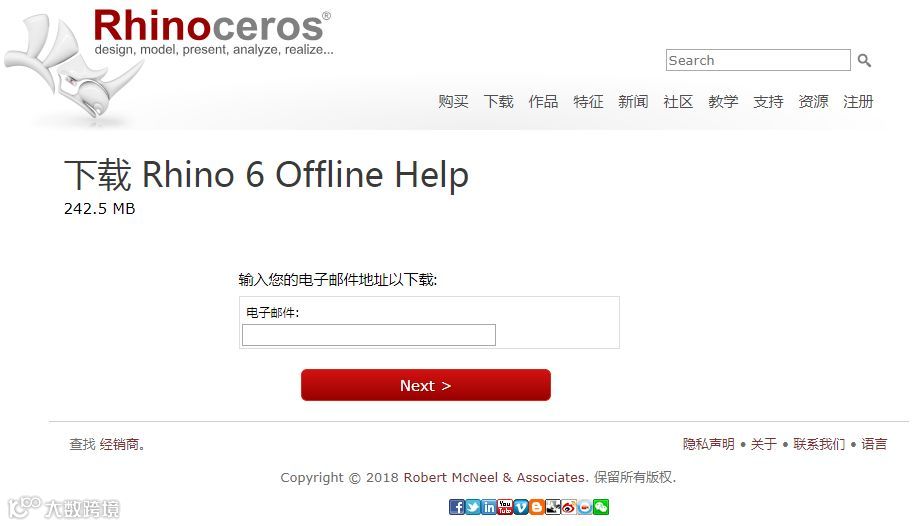Open the Vimeo icon in footer
Screen dimensions: 916x526
pyautogui.click(x=521, y=507)
